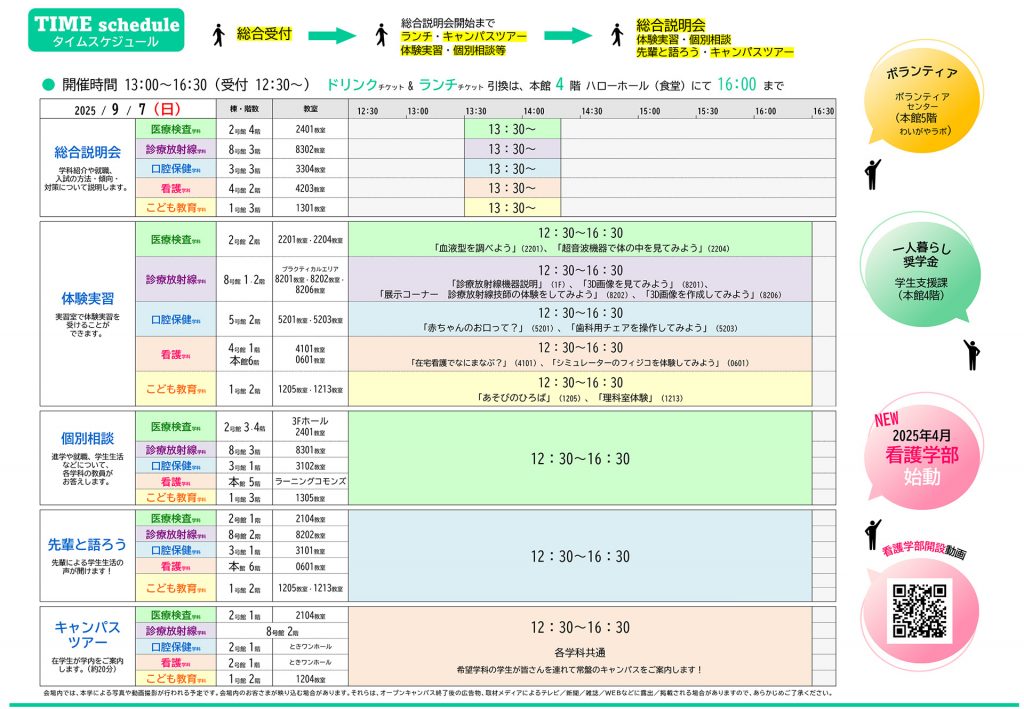
Task: Click the walking person icon beside 総合受付
Action: tap(219, 35)
